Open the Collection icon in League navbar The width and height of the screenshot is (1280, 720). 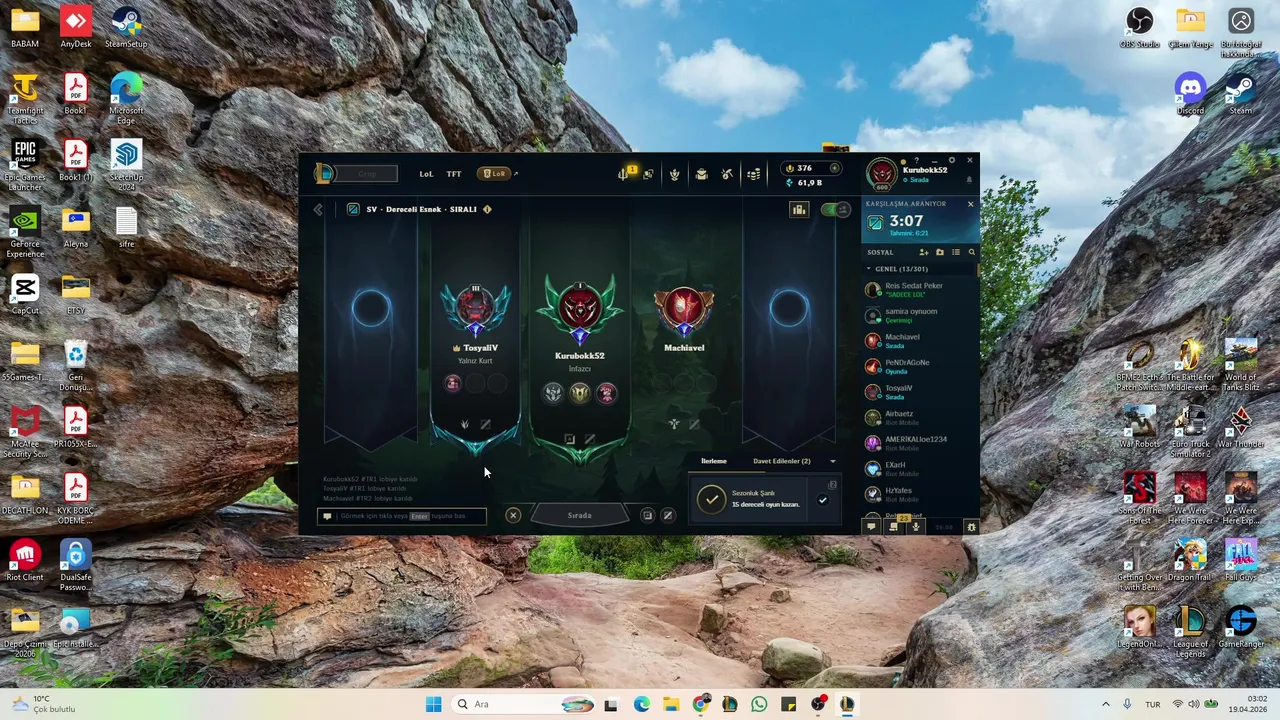point(675,174)
